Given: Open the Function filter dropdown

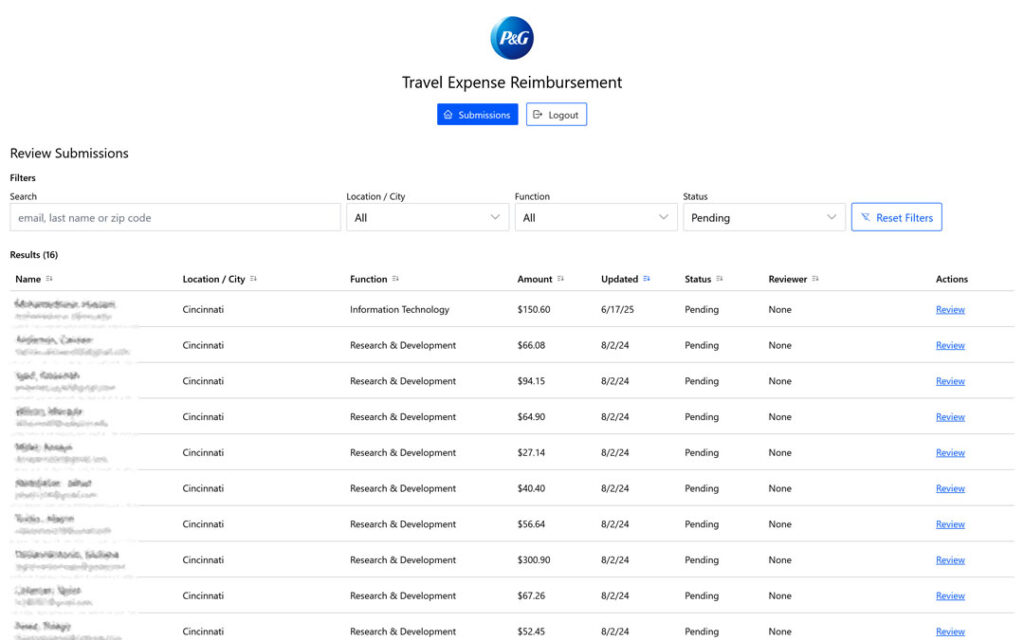Looking at the screenshot, I should (x=596, y=217).
